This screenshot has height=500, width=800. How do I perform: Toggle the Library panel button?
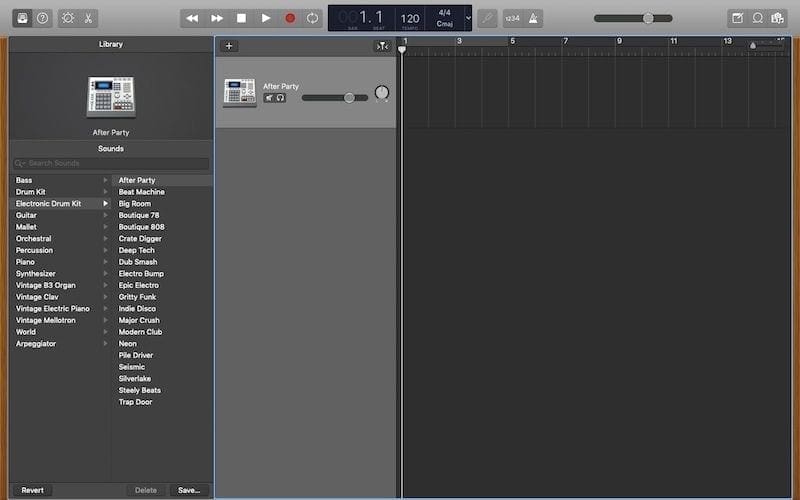point(22,18)
